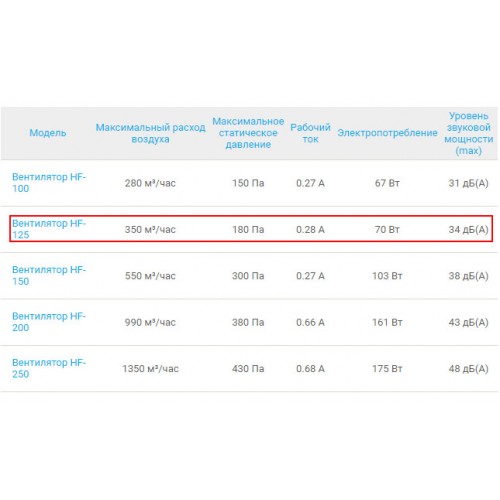
Task: Open the Вентилятор HF-200 link
Action: pyautogui.click(x=49, y=322)
